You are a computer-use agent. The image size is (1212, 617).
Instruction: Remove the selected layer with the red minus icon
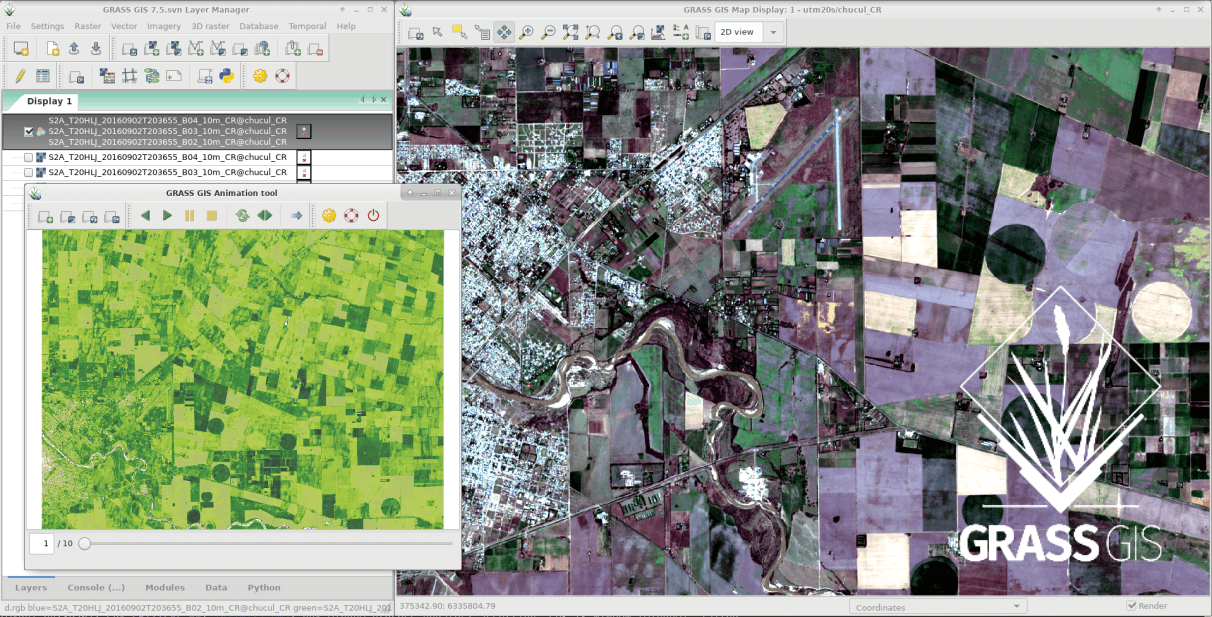coord(315,48)
